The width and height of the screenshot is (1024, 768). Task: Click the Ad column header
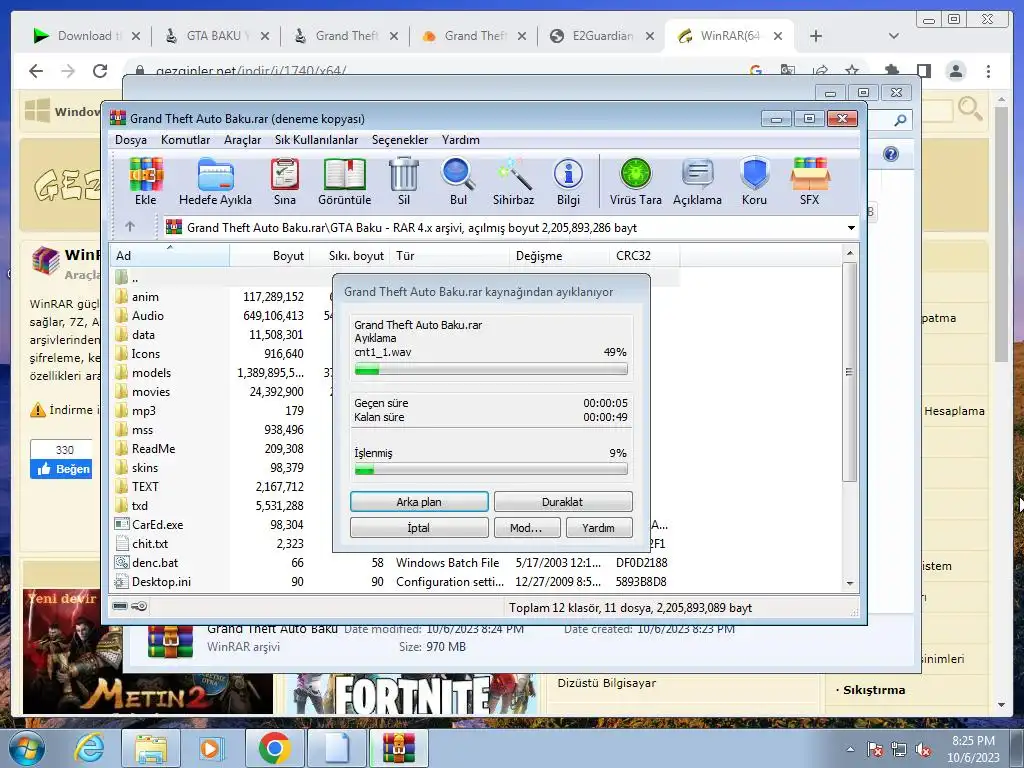[170, 255]
